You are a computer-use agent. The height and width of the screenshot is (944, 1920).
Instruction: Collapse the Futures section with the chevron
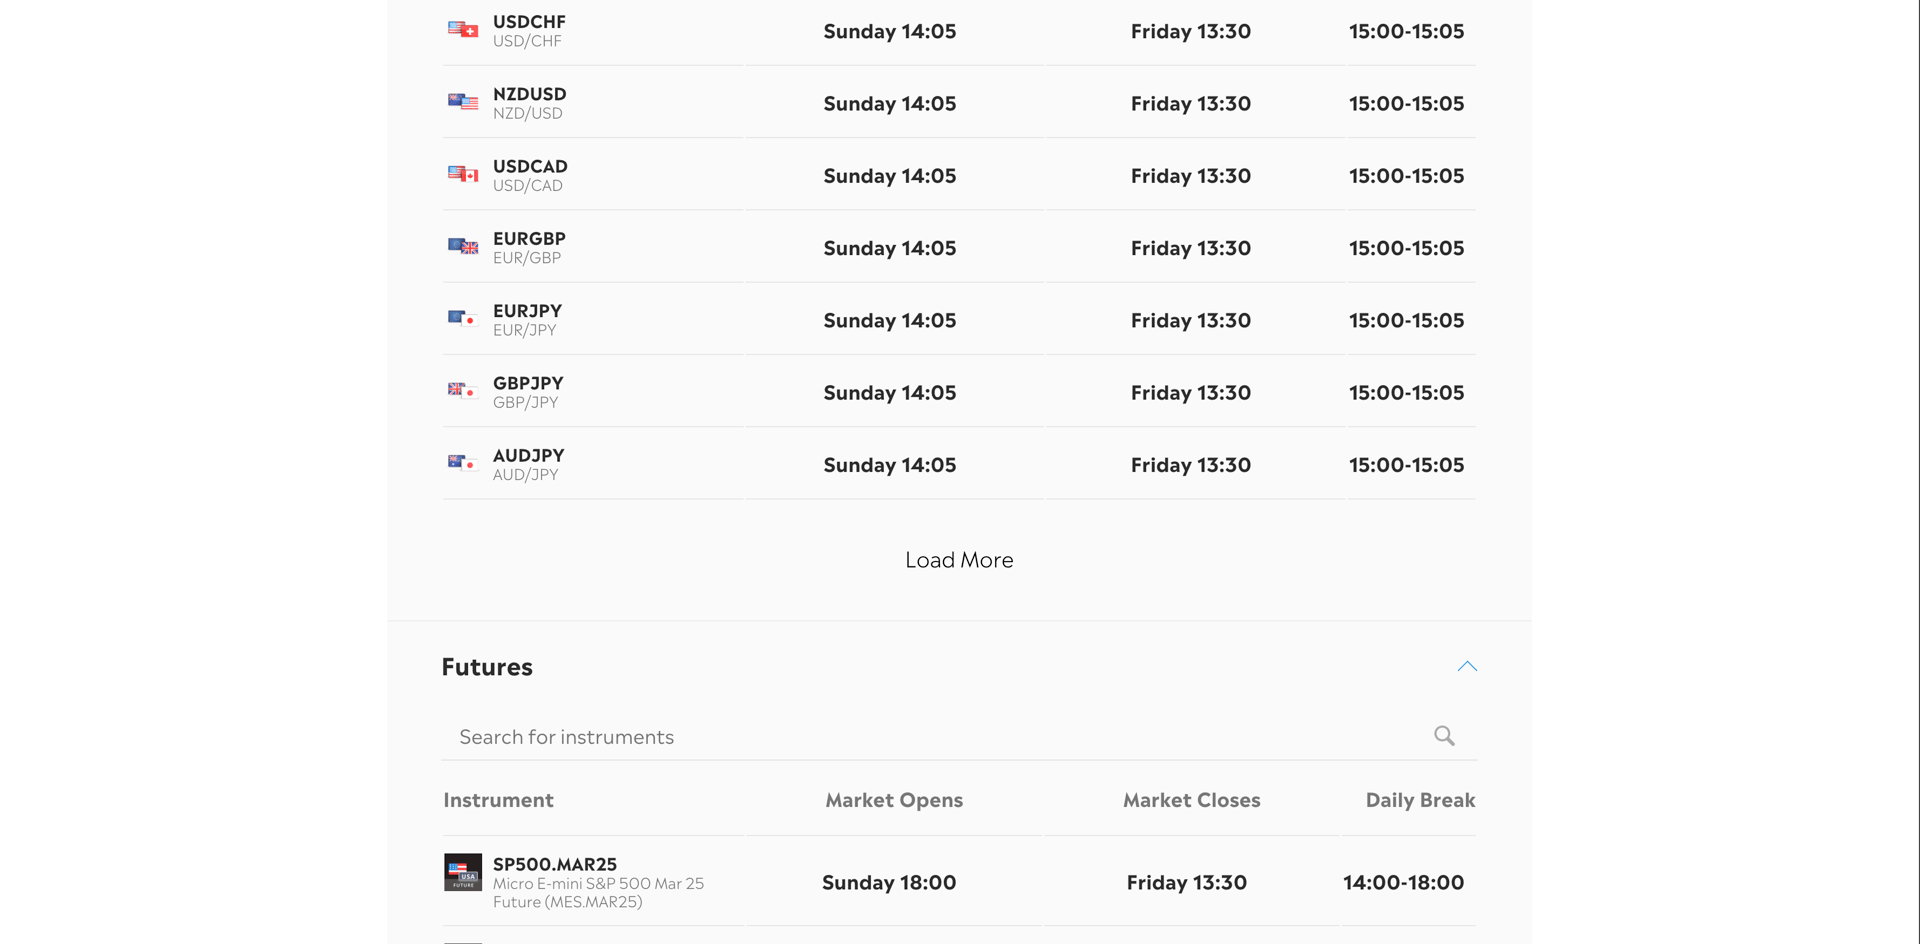[x=1467, y=666]
